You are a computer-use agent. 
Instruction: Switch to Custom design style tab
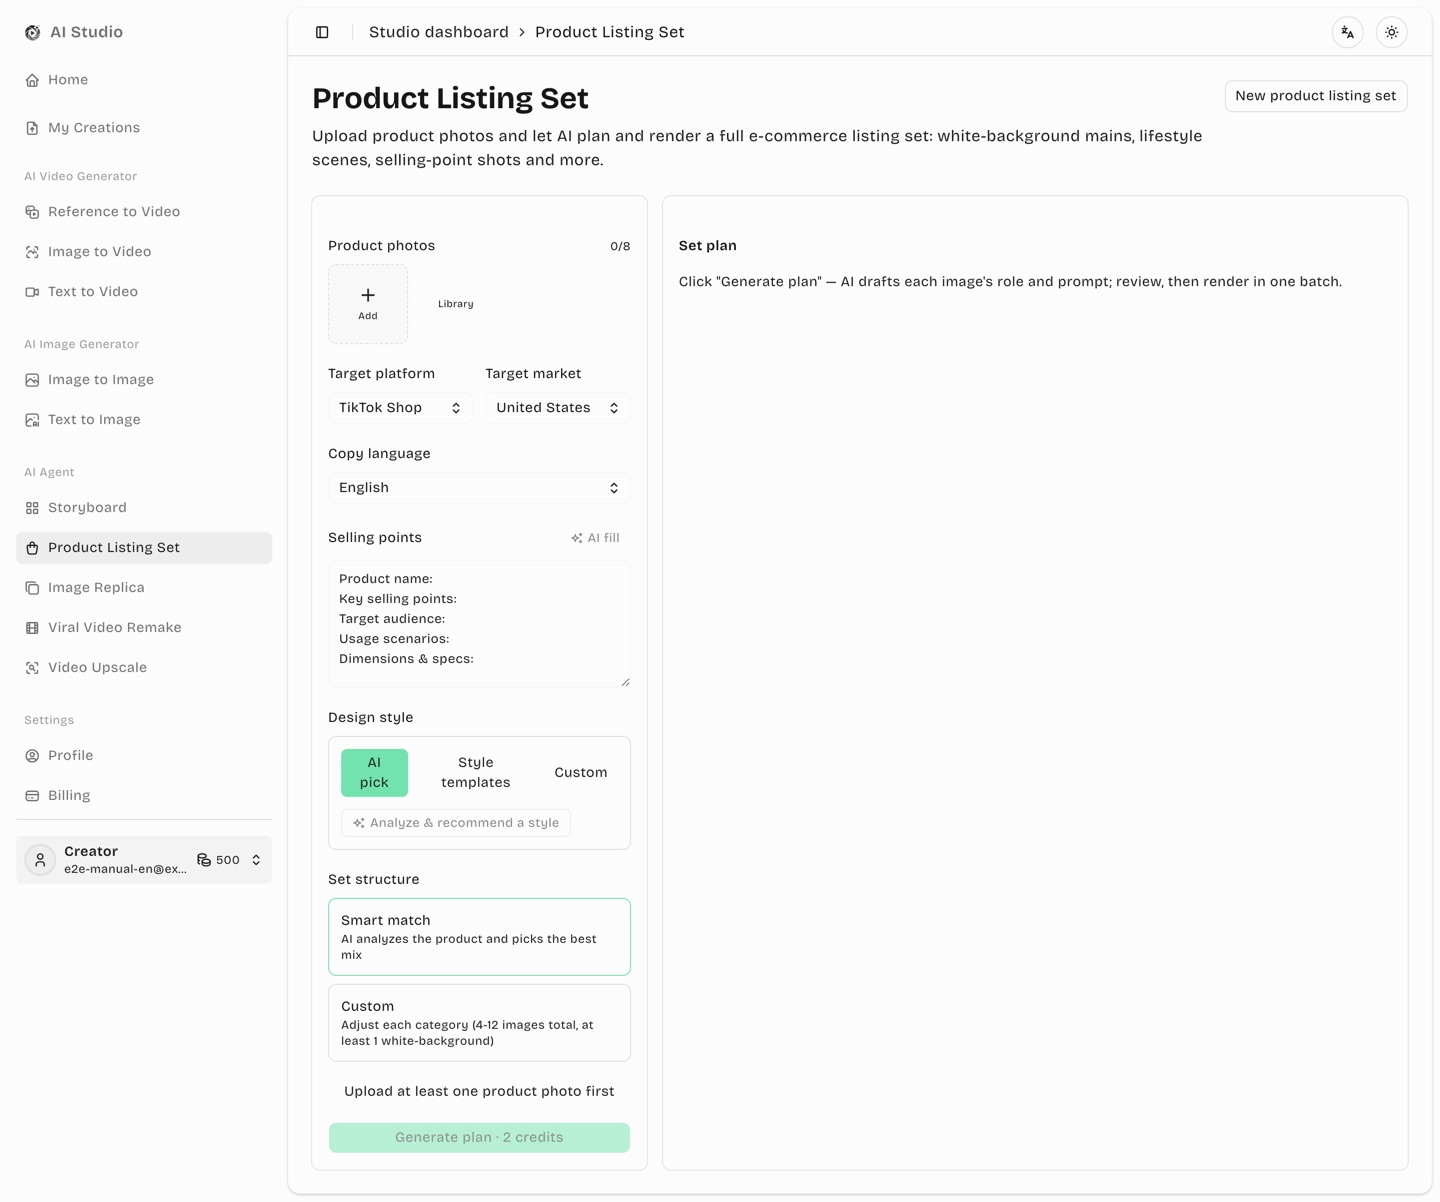click(581, 773)
